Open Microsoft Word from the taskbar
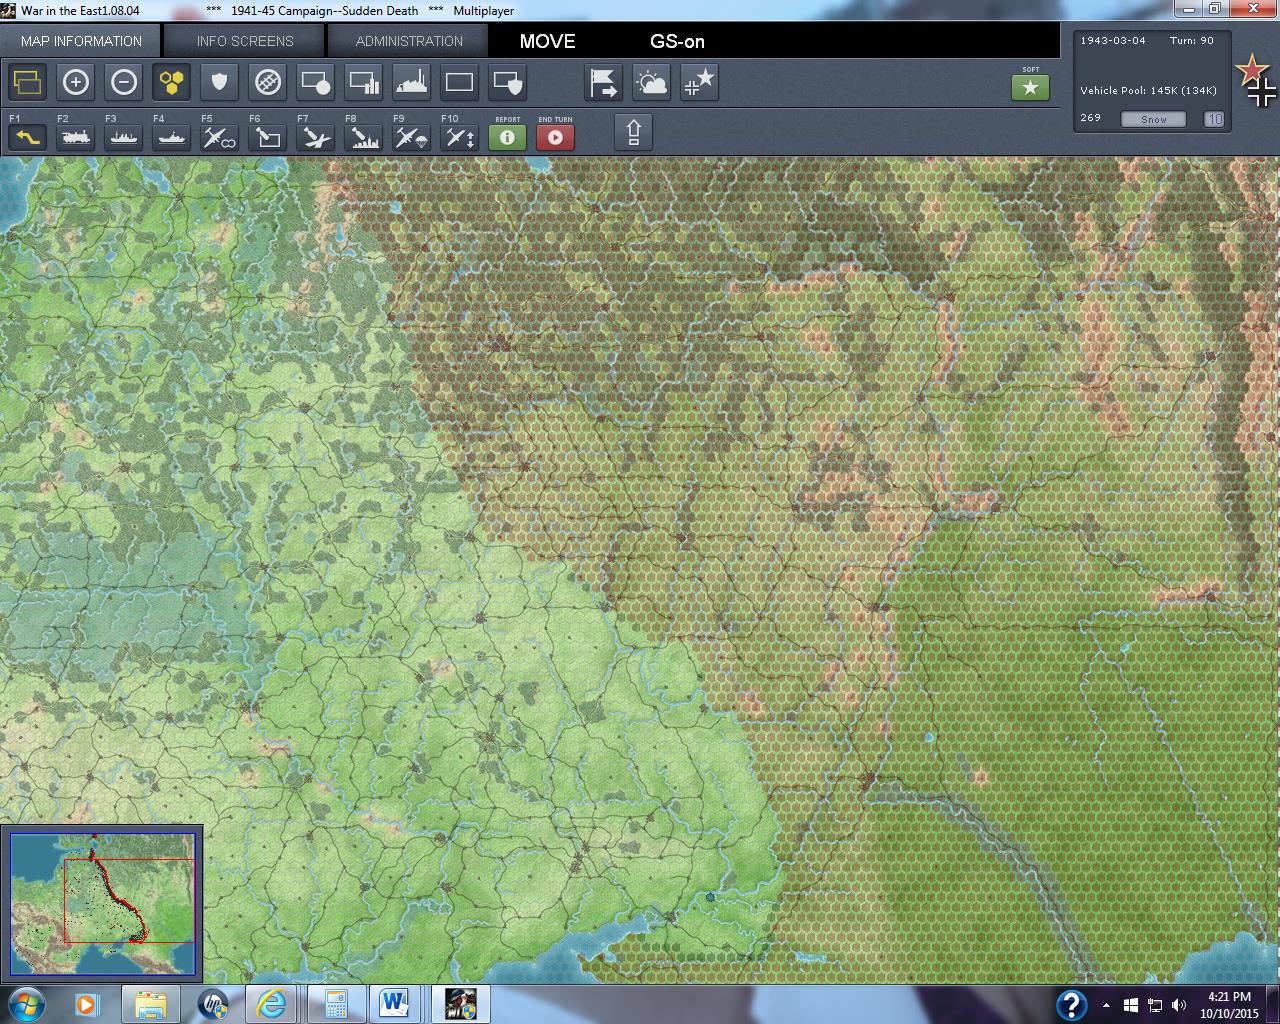Viewport: 1280px width, 1024px height. (x=397, y=1003)
